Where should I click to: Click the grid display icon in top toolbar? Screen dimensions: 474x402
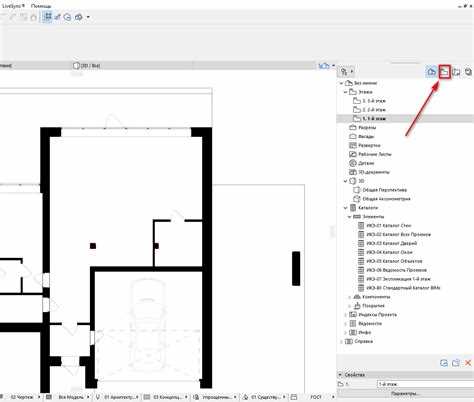[x=48, y=17]
